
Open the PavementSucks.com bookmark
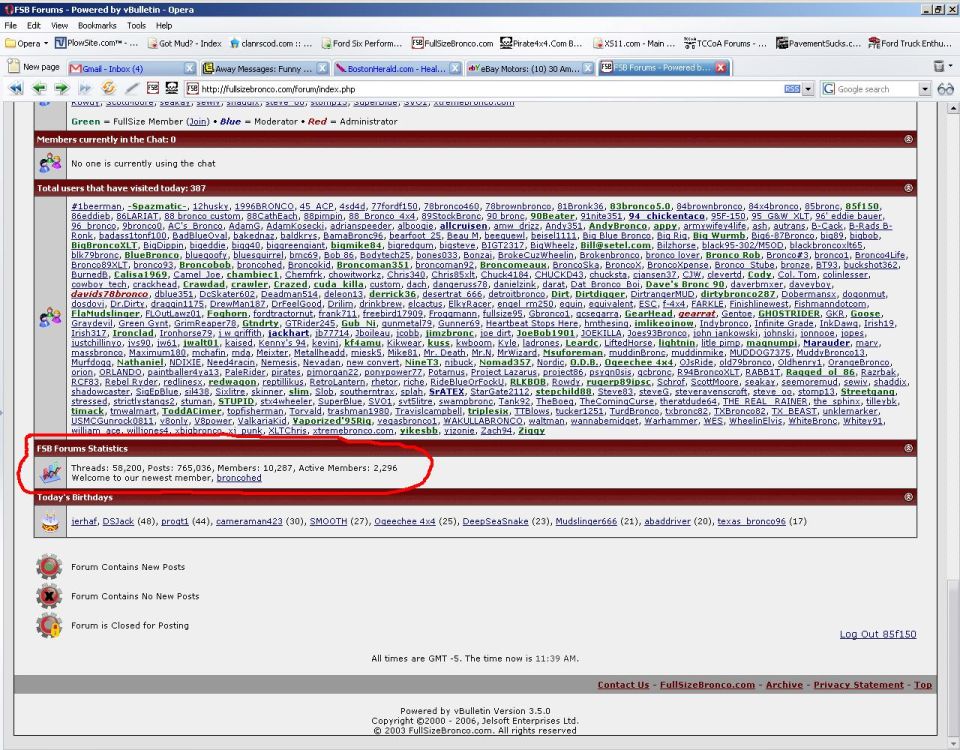[818, 43]
